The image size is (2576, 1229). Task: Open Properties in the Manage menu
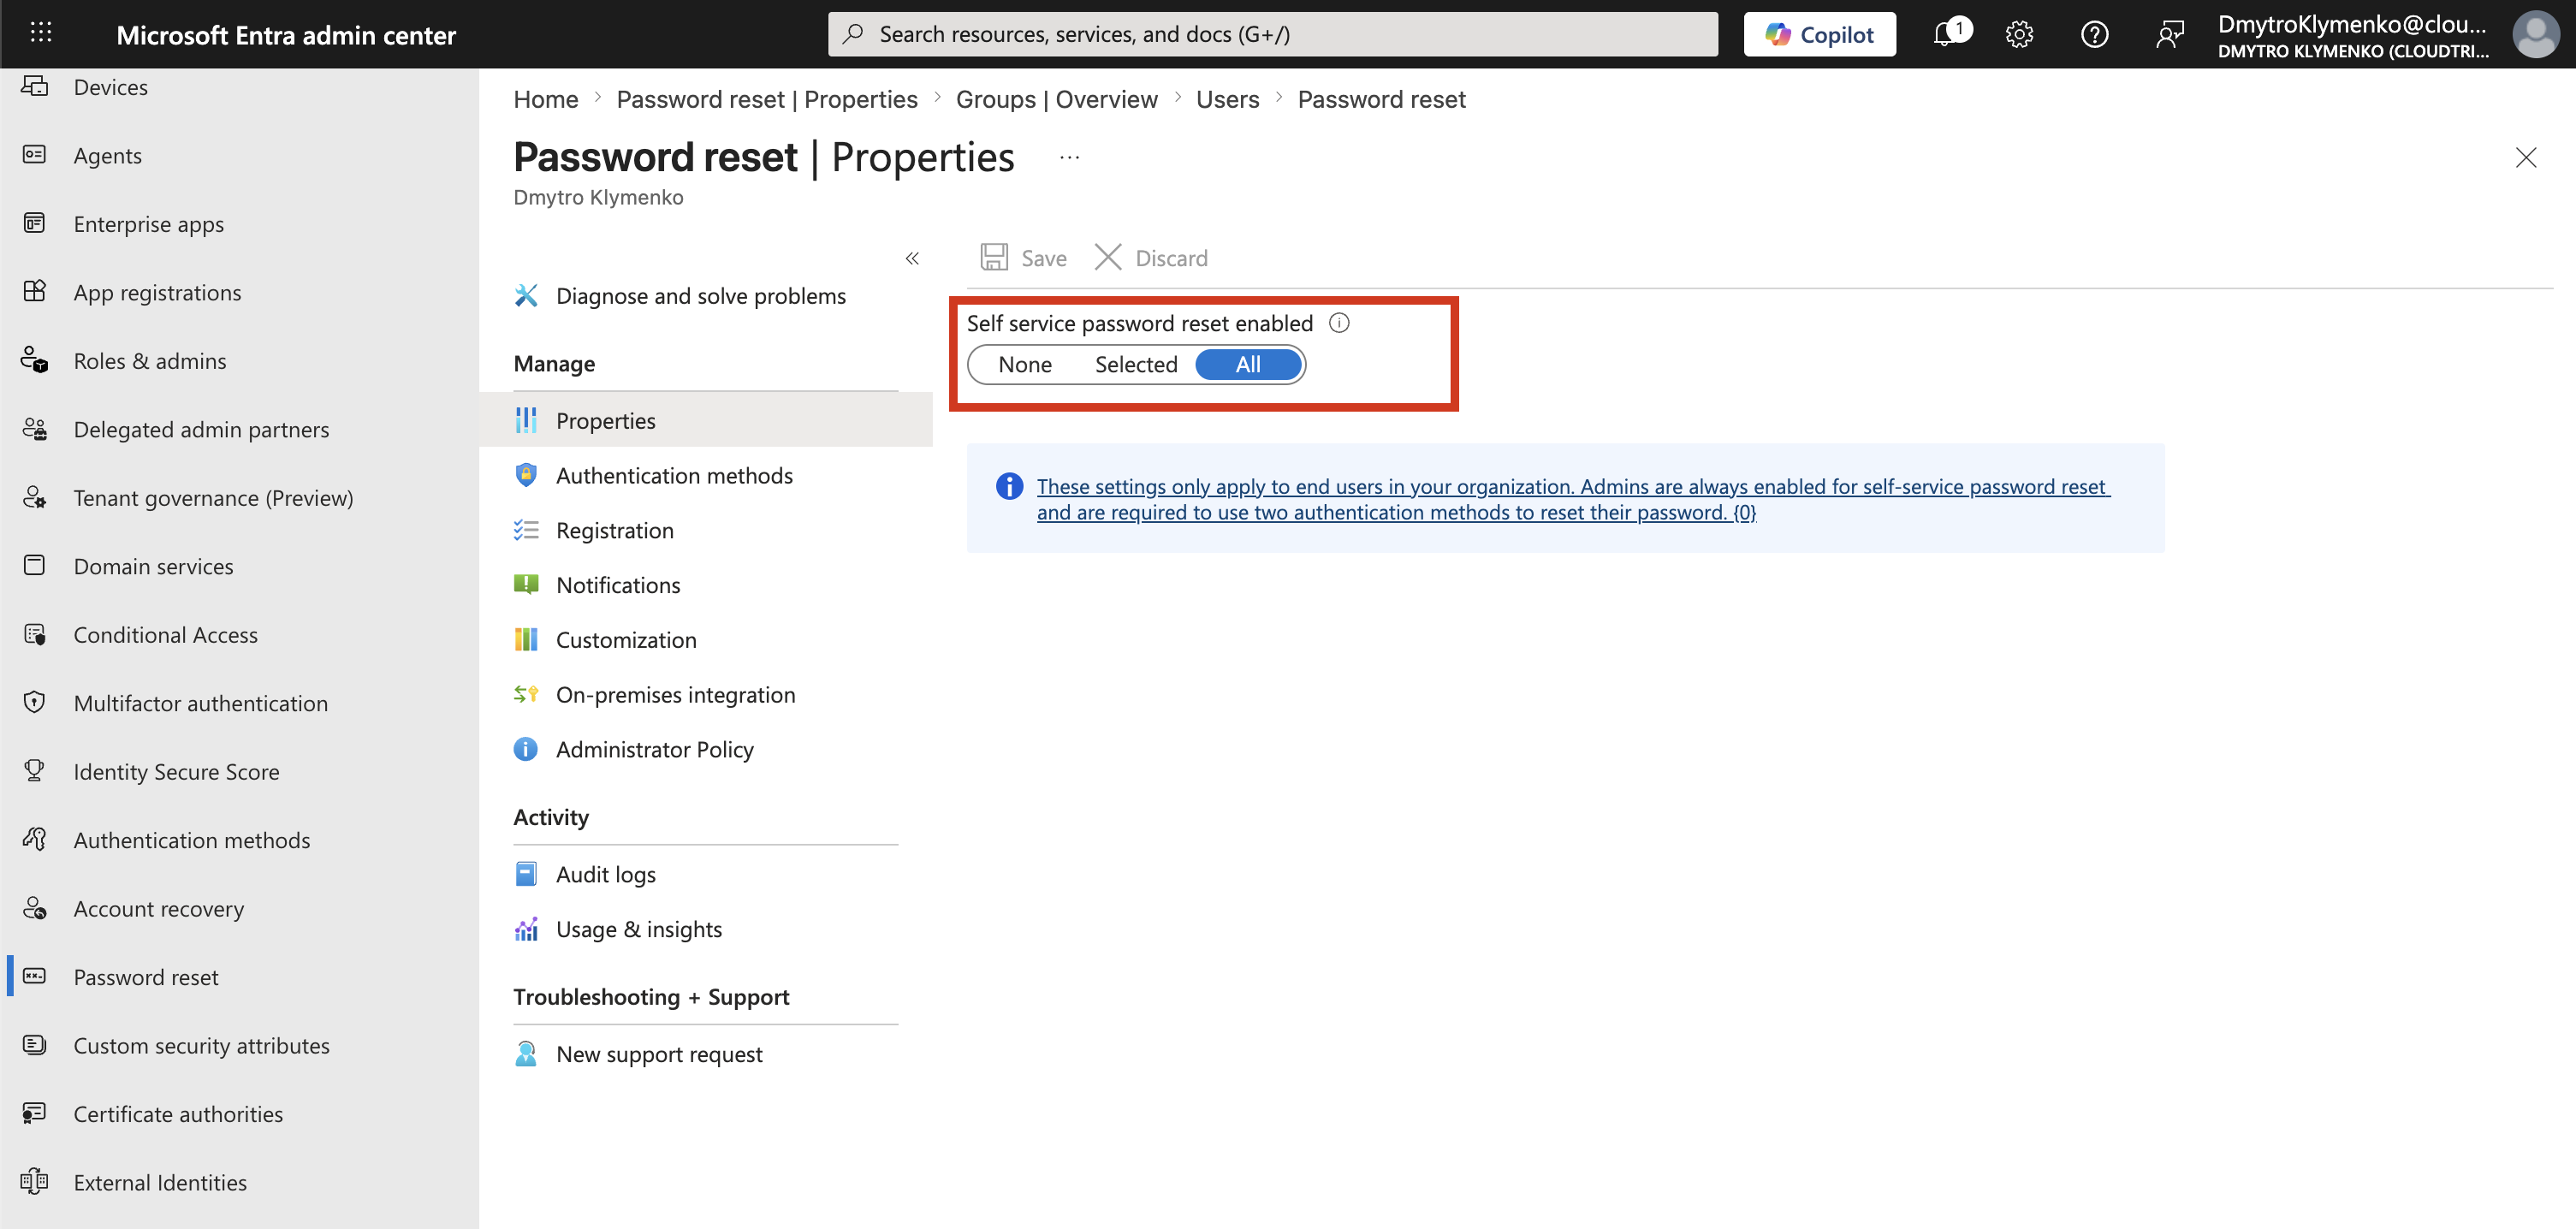(x=706, y=421)
